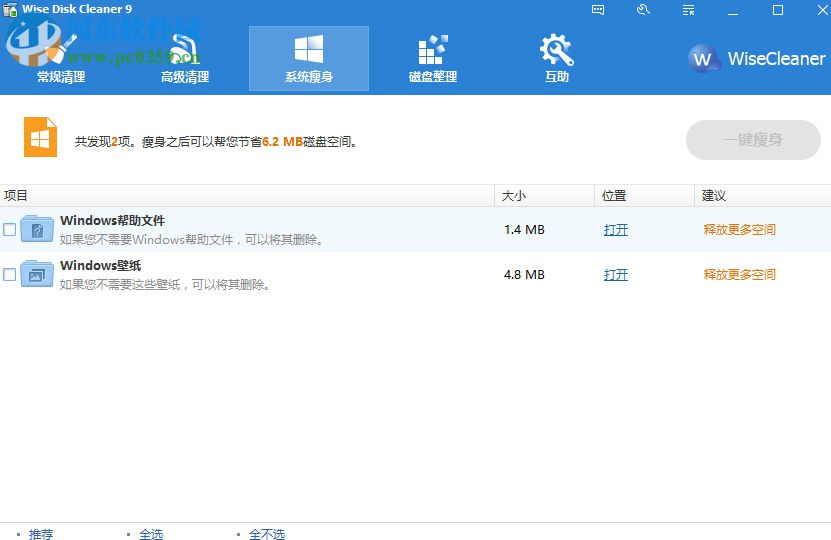The width and height of the screenshot is (831, 540).
Task: Click the WiseCleaner logo
Action: (x=757, y=58)
